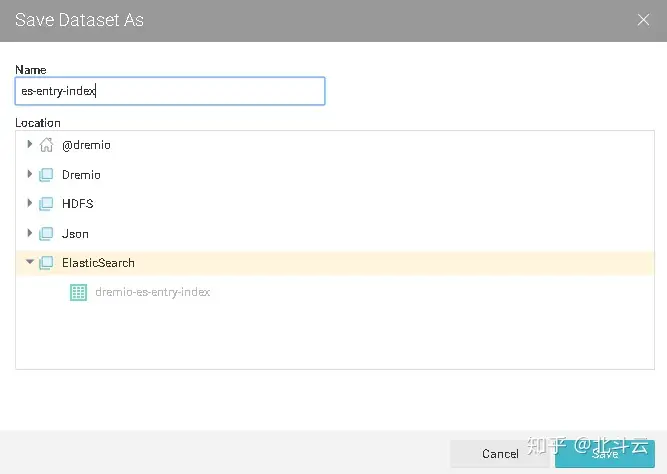Click the Json space icon
This screenshot has height=474, width=667.
click(46, 234)
